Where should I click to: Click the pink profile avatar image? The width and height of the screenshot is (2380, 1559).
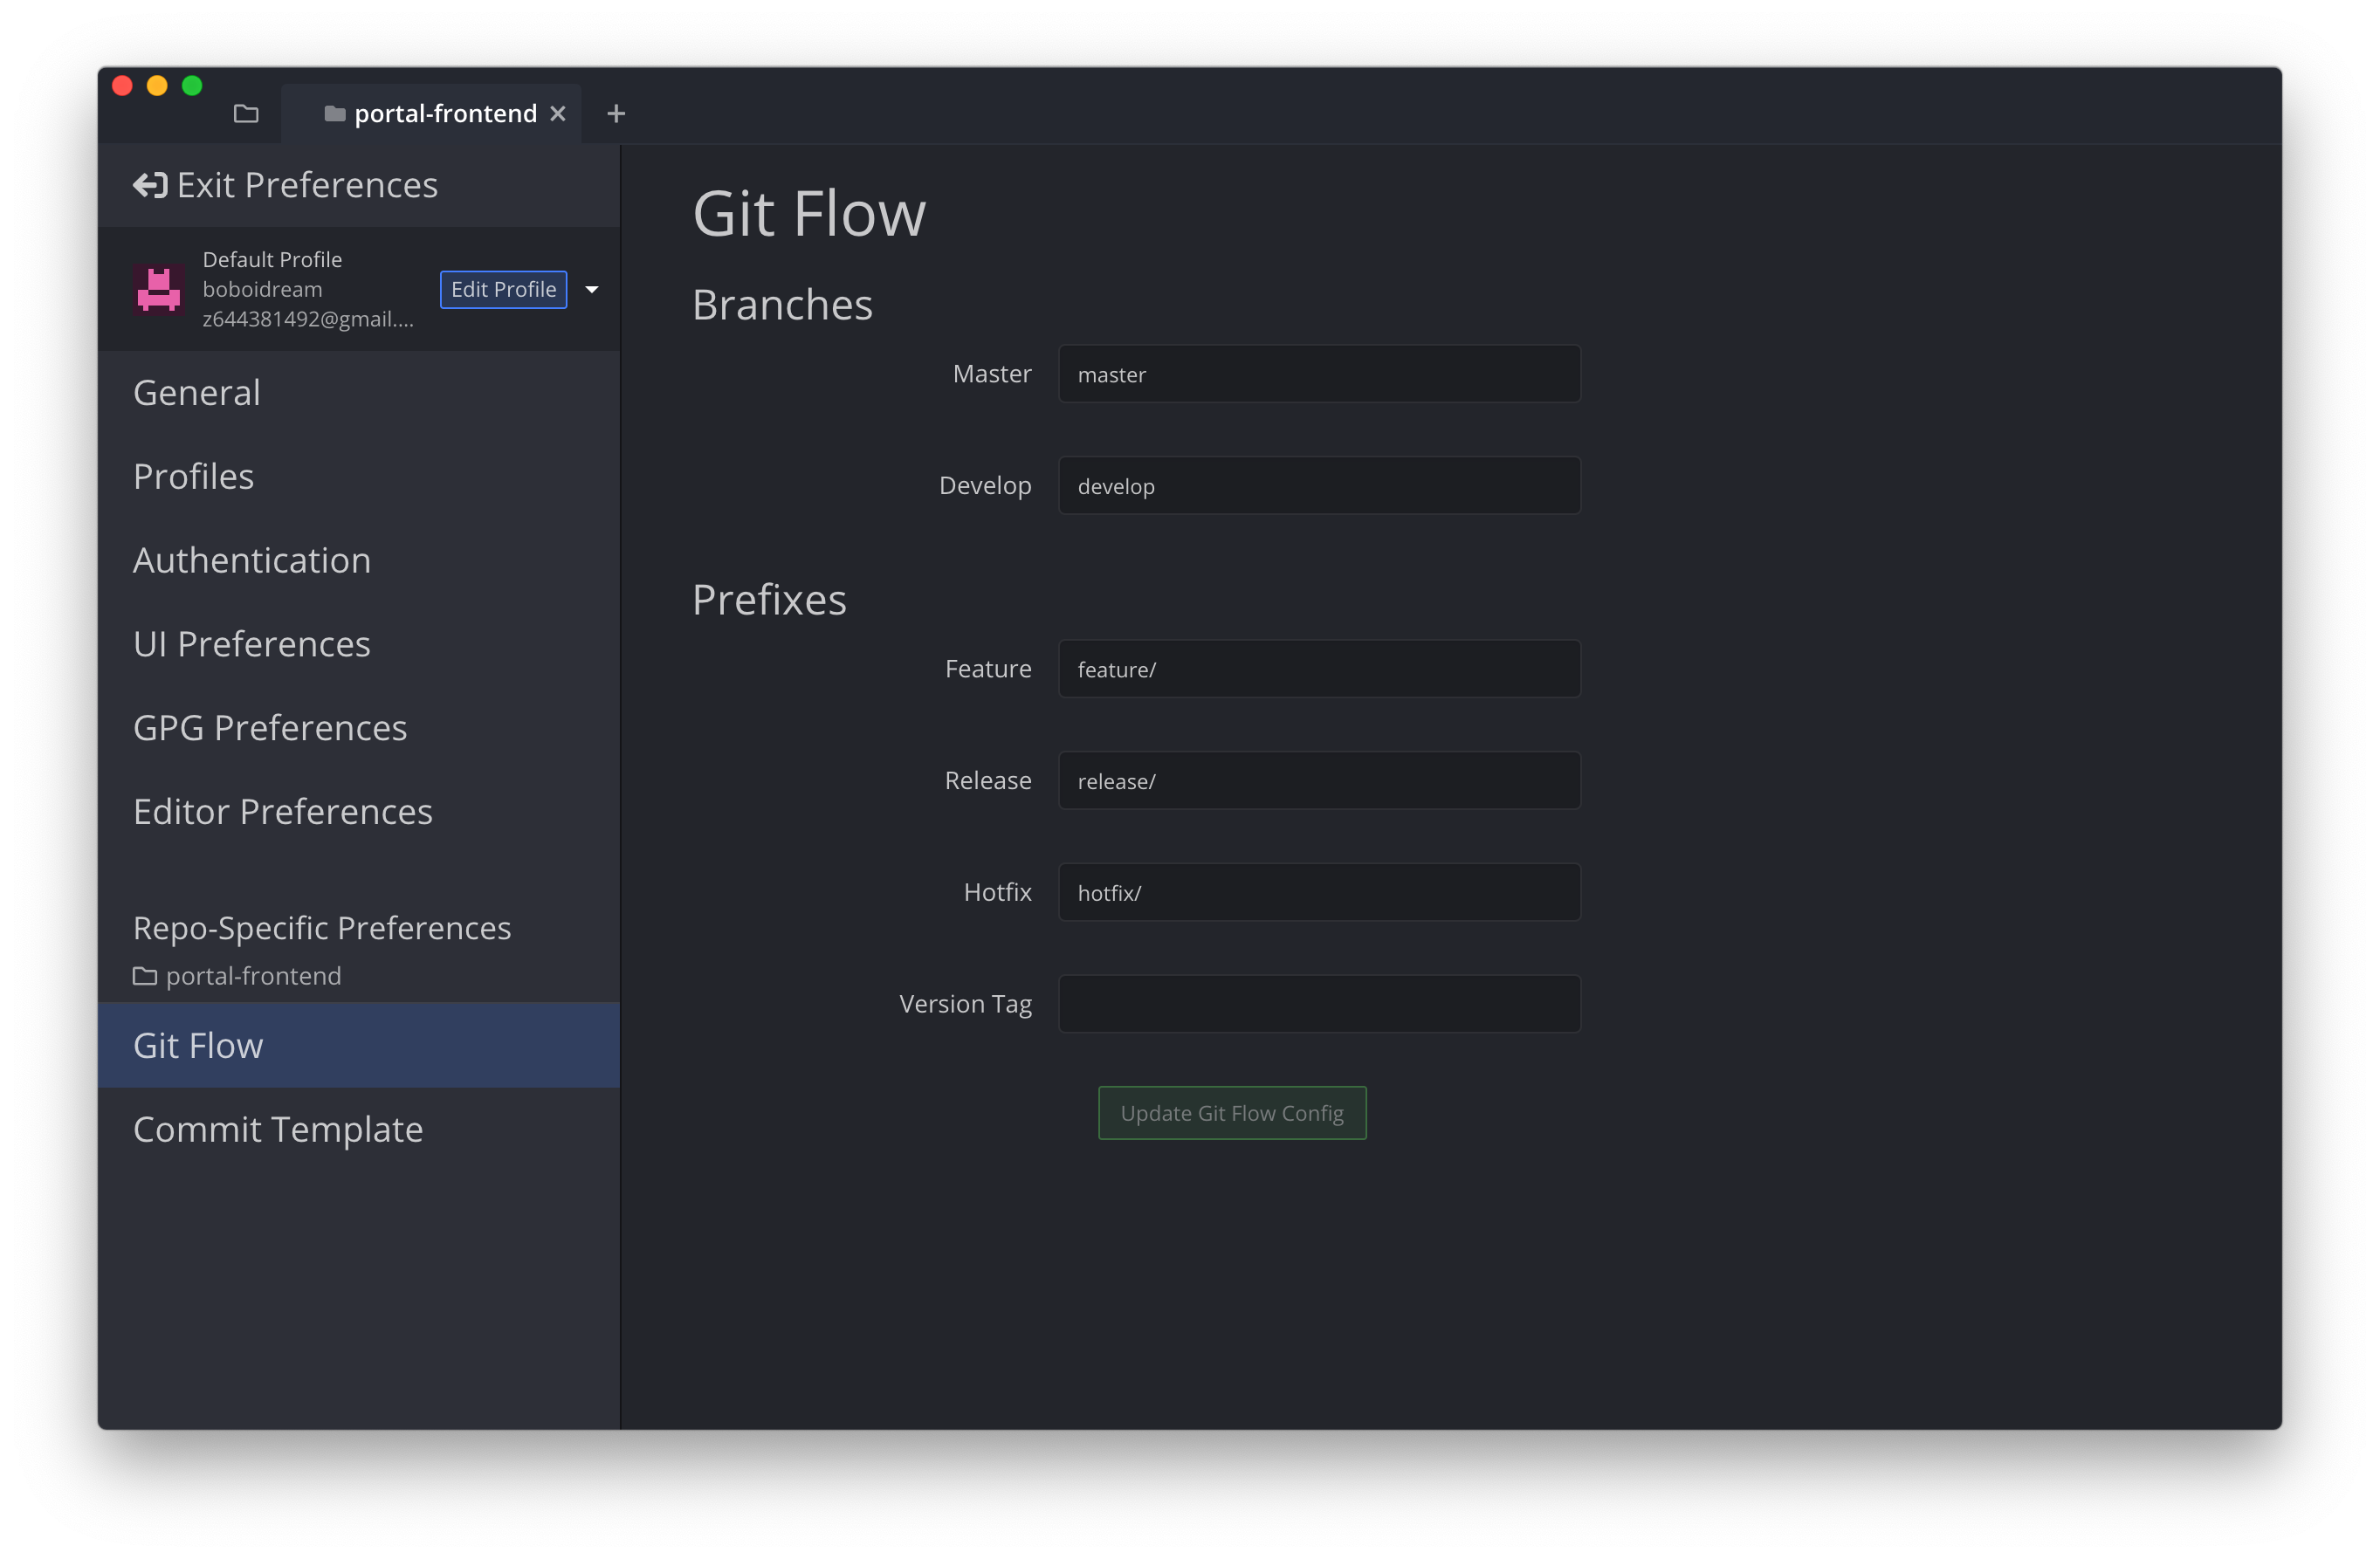(x=159, y=289)
